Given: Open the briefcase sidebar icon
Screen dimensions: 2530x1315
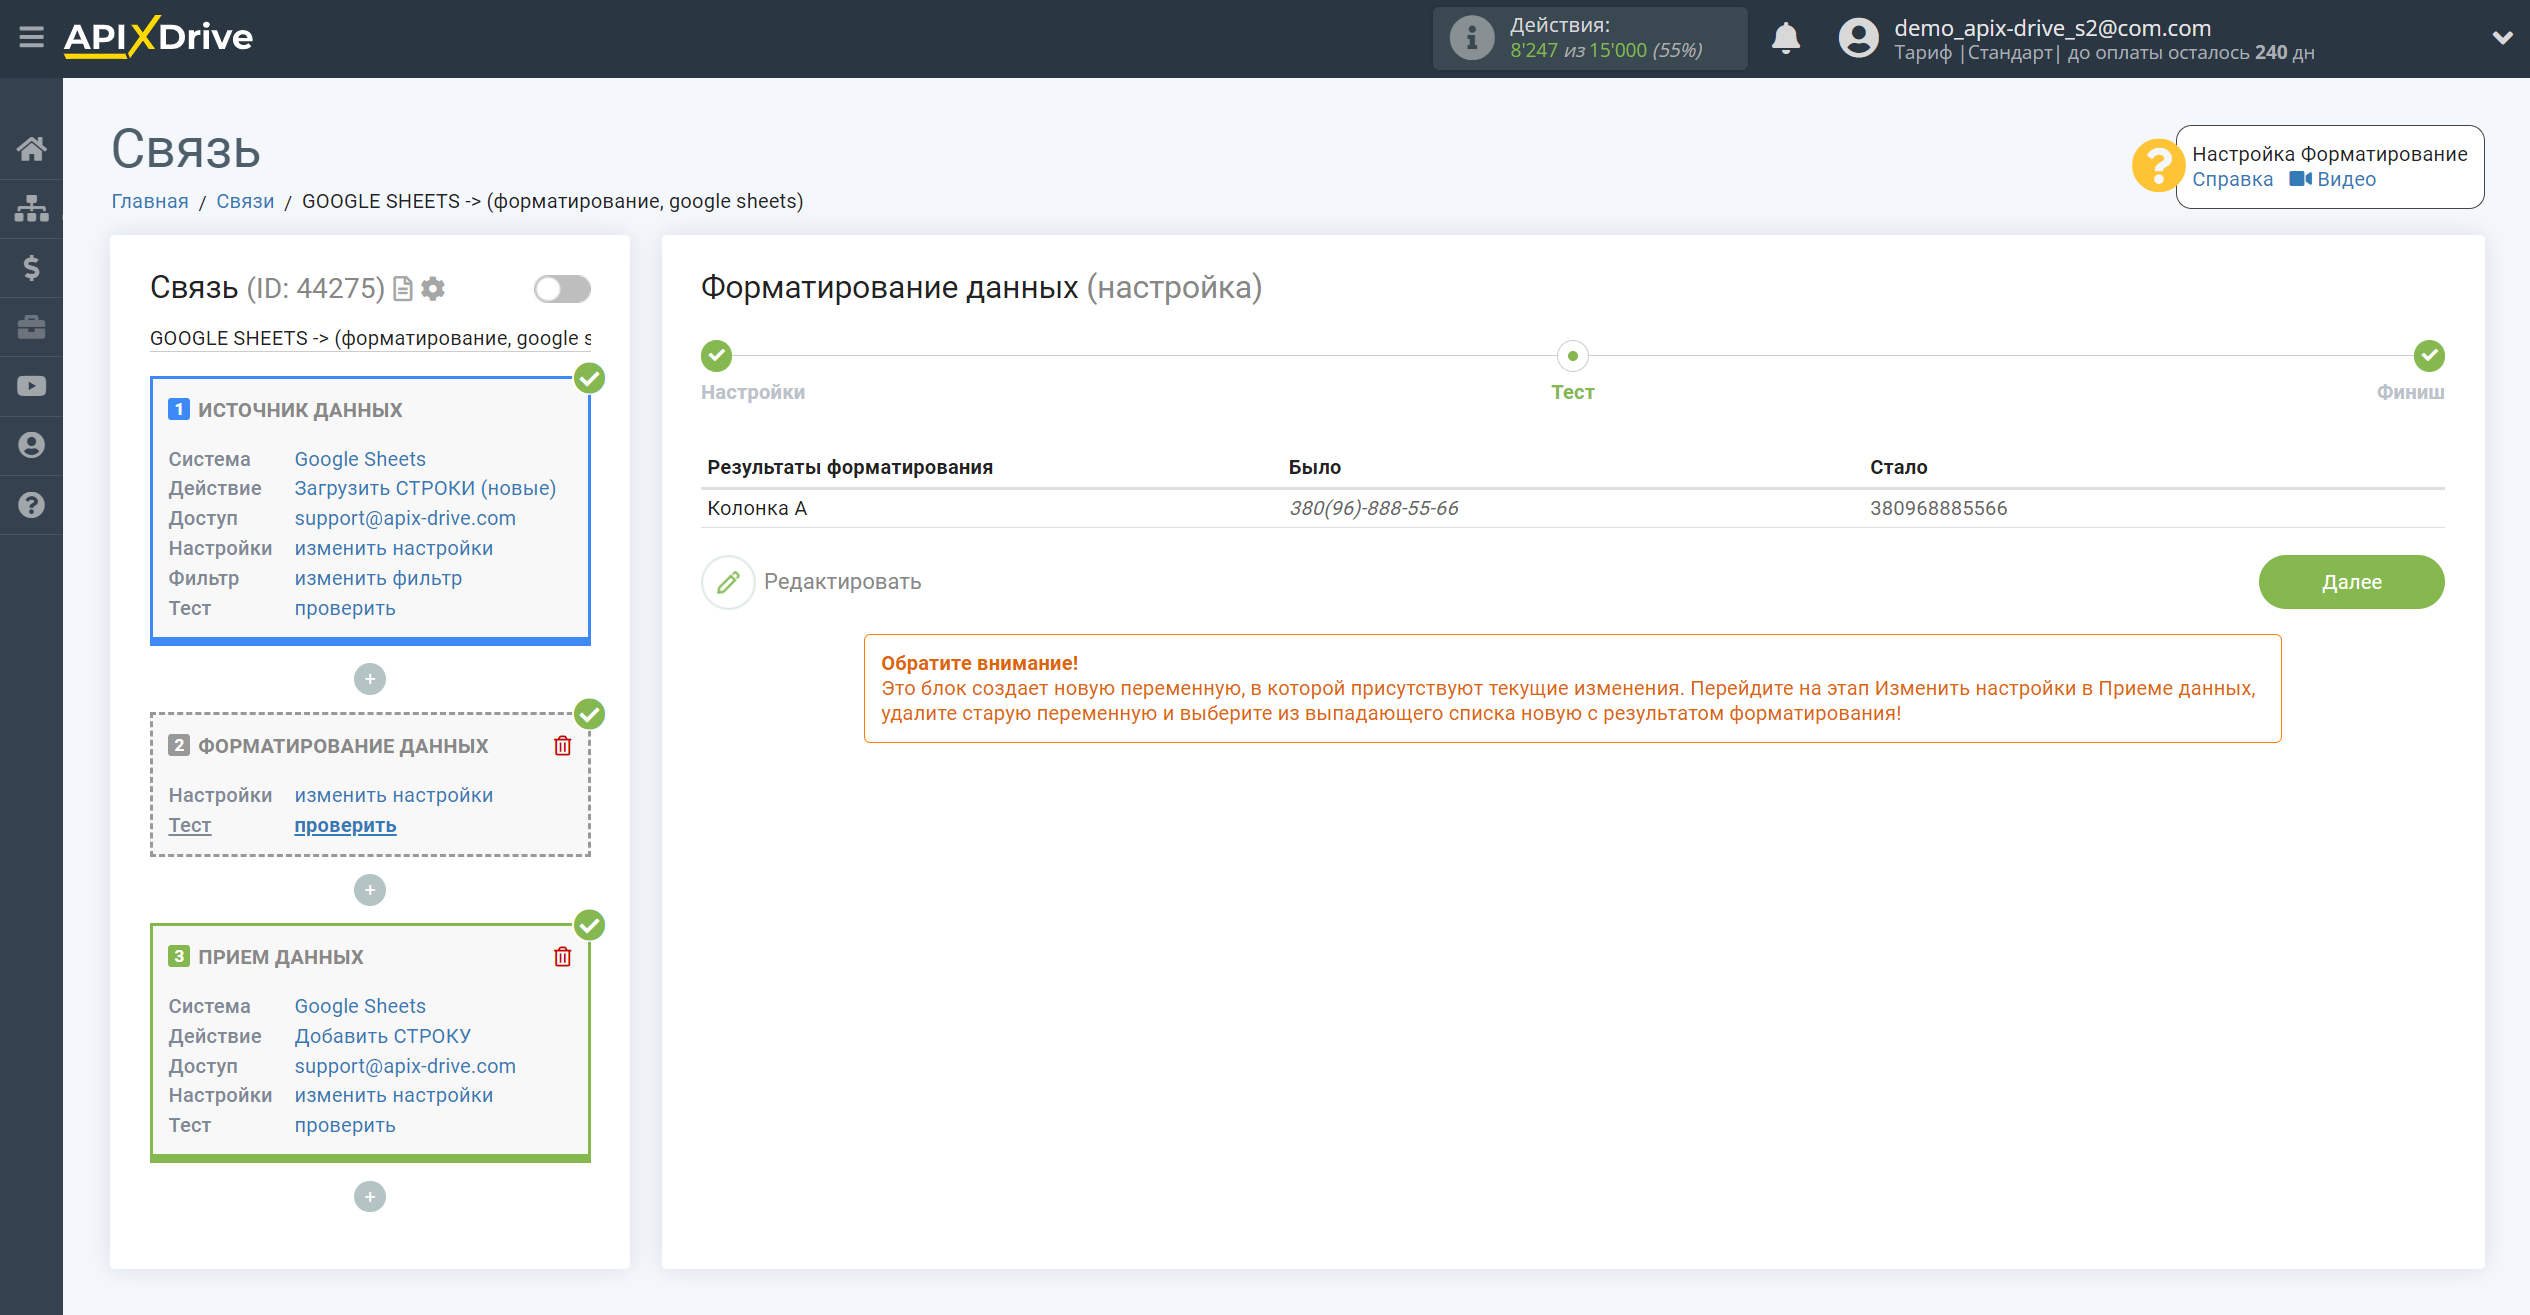Looking at the screenshot, I should [31, 327].
